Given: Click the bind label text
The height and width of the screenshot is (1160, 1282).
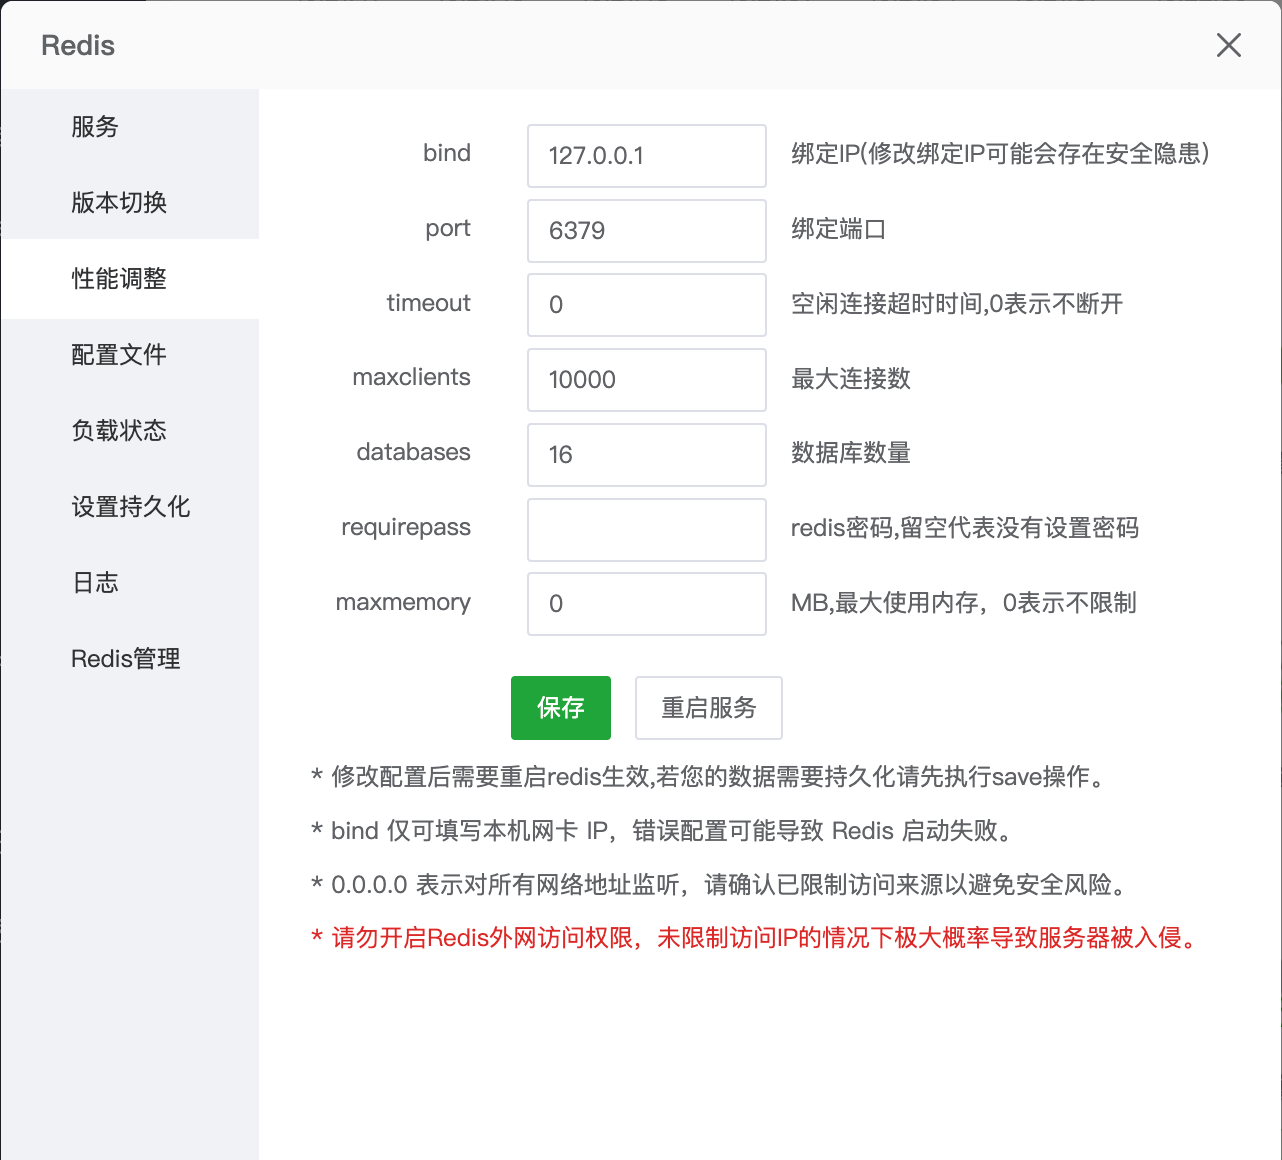Looking at the screenshot, I should [x=447, y=153].
